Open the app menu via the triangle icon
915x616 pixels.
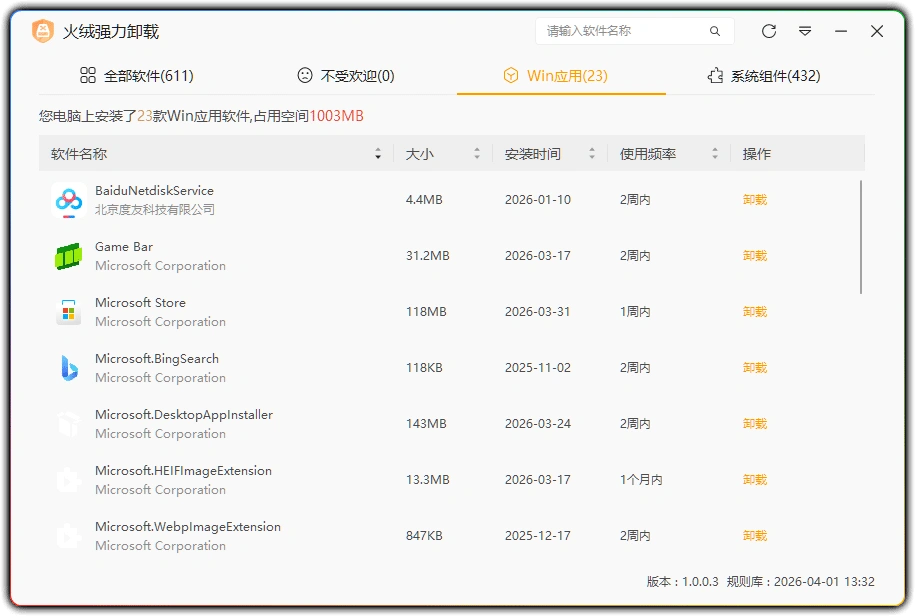805,31
